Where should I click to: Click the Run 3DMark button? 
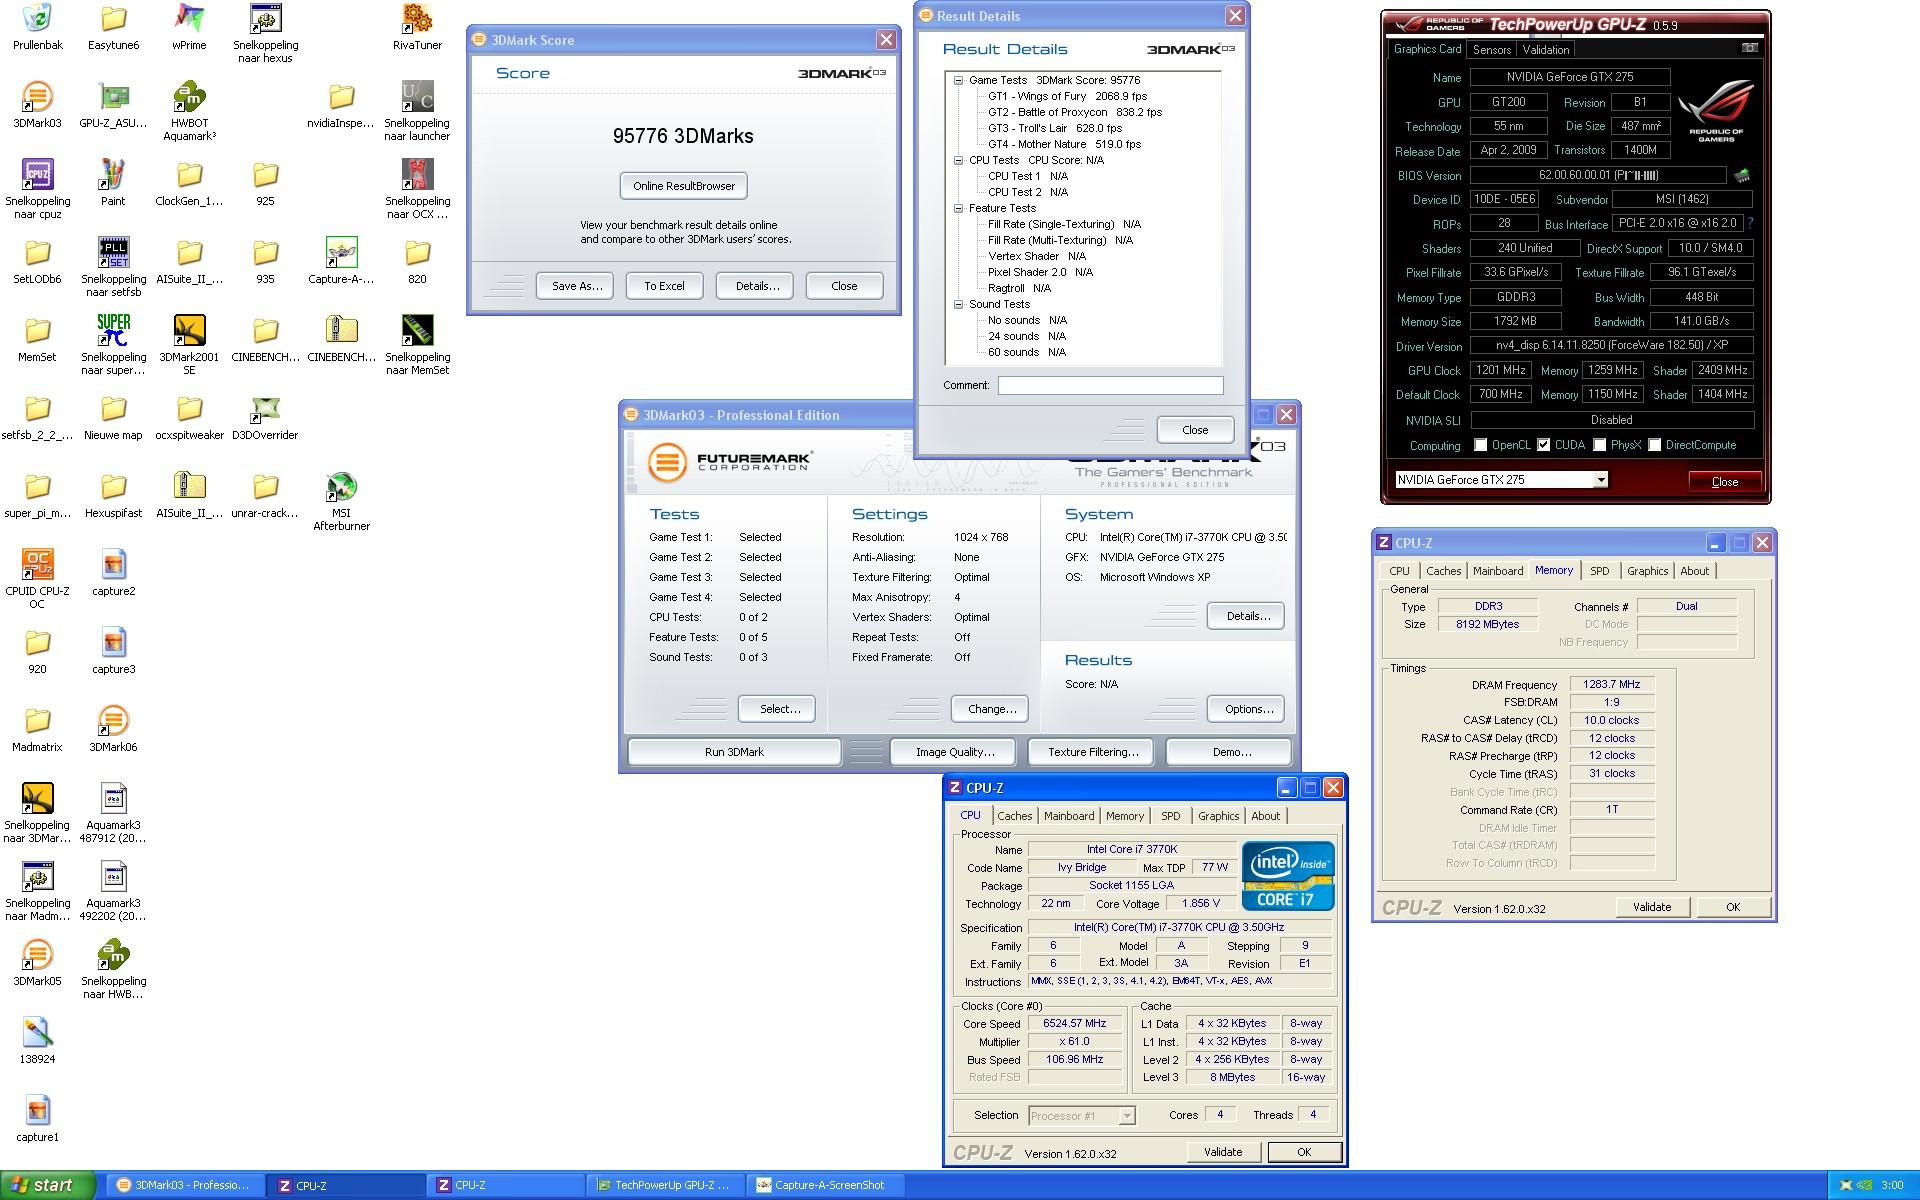(734, 752)
